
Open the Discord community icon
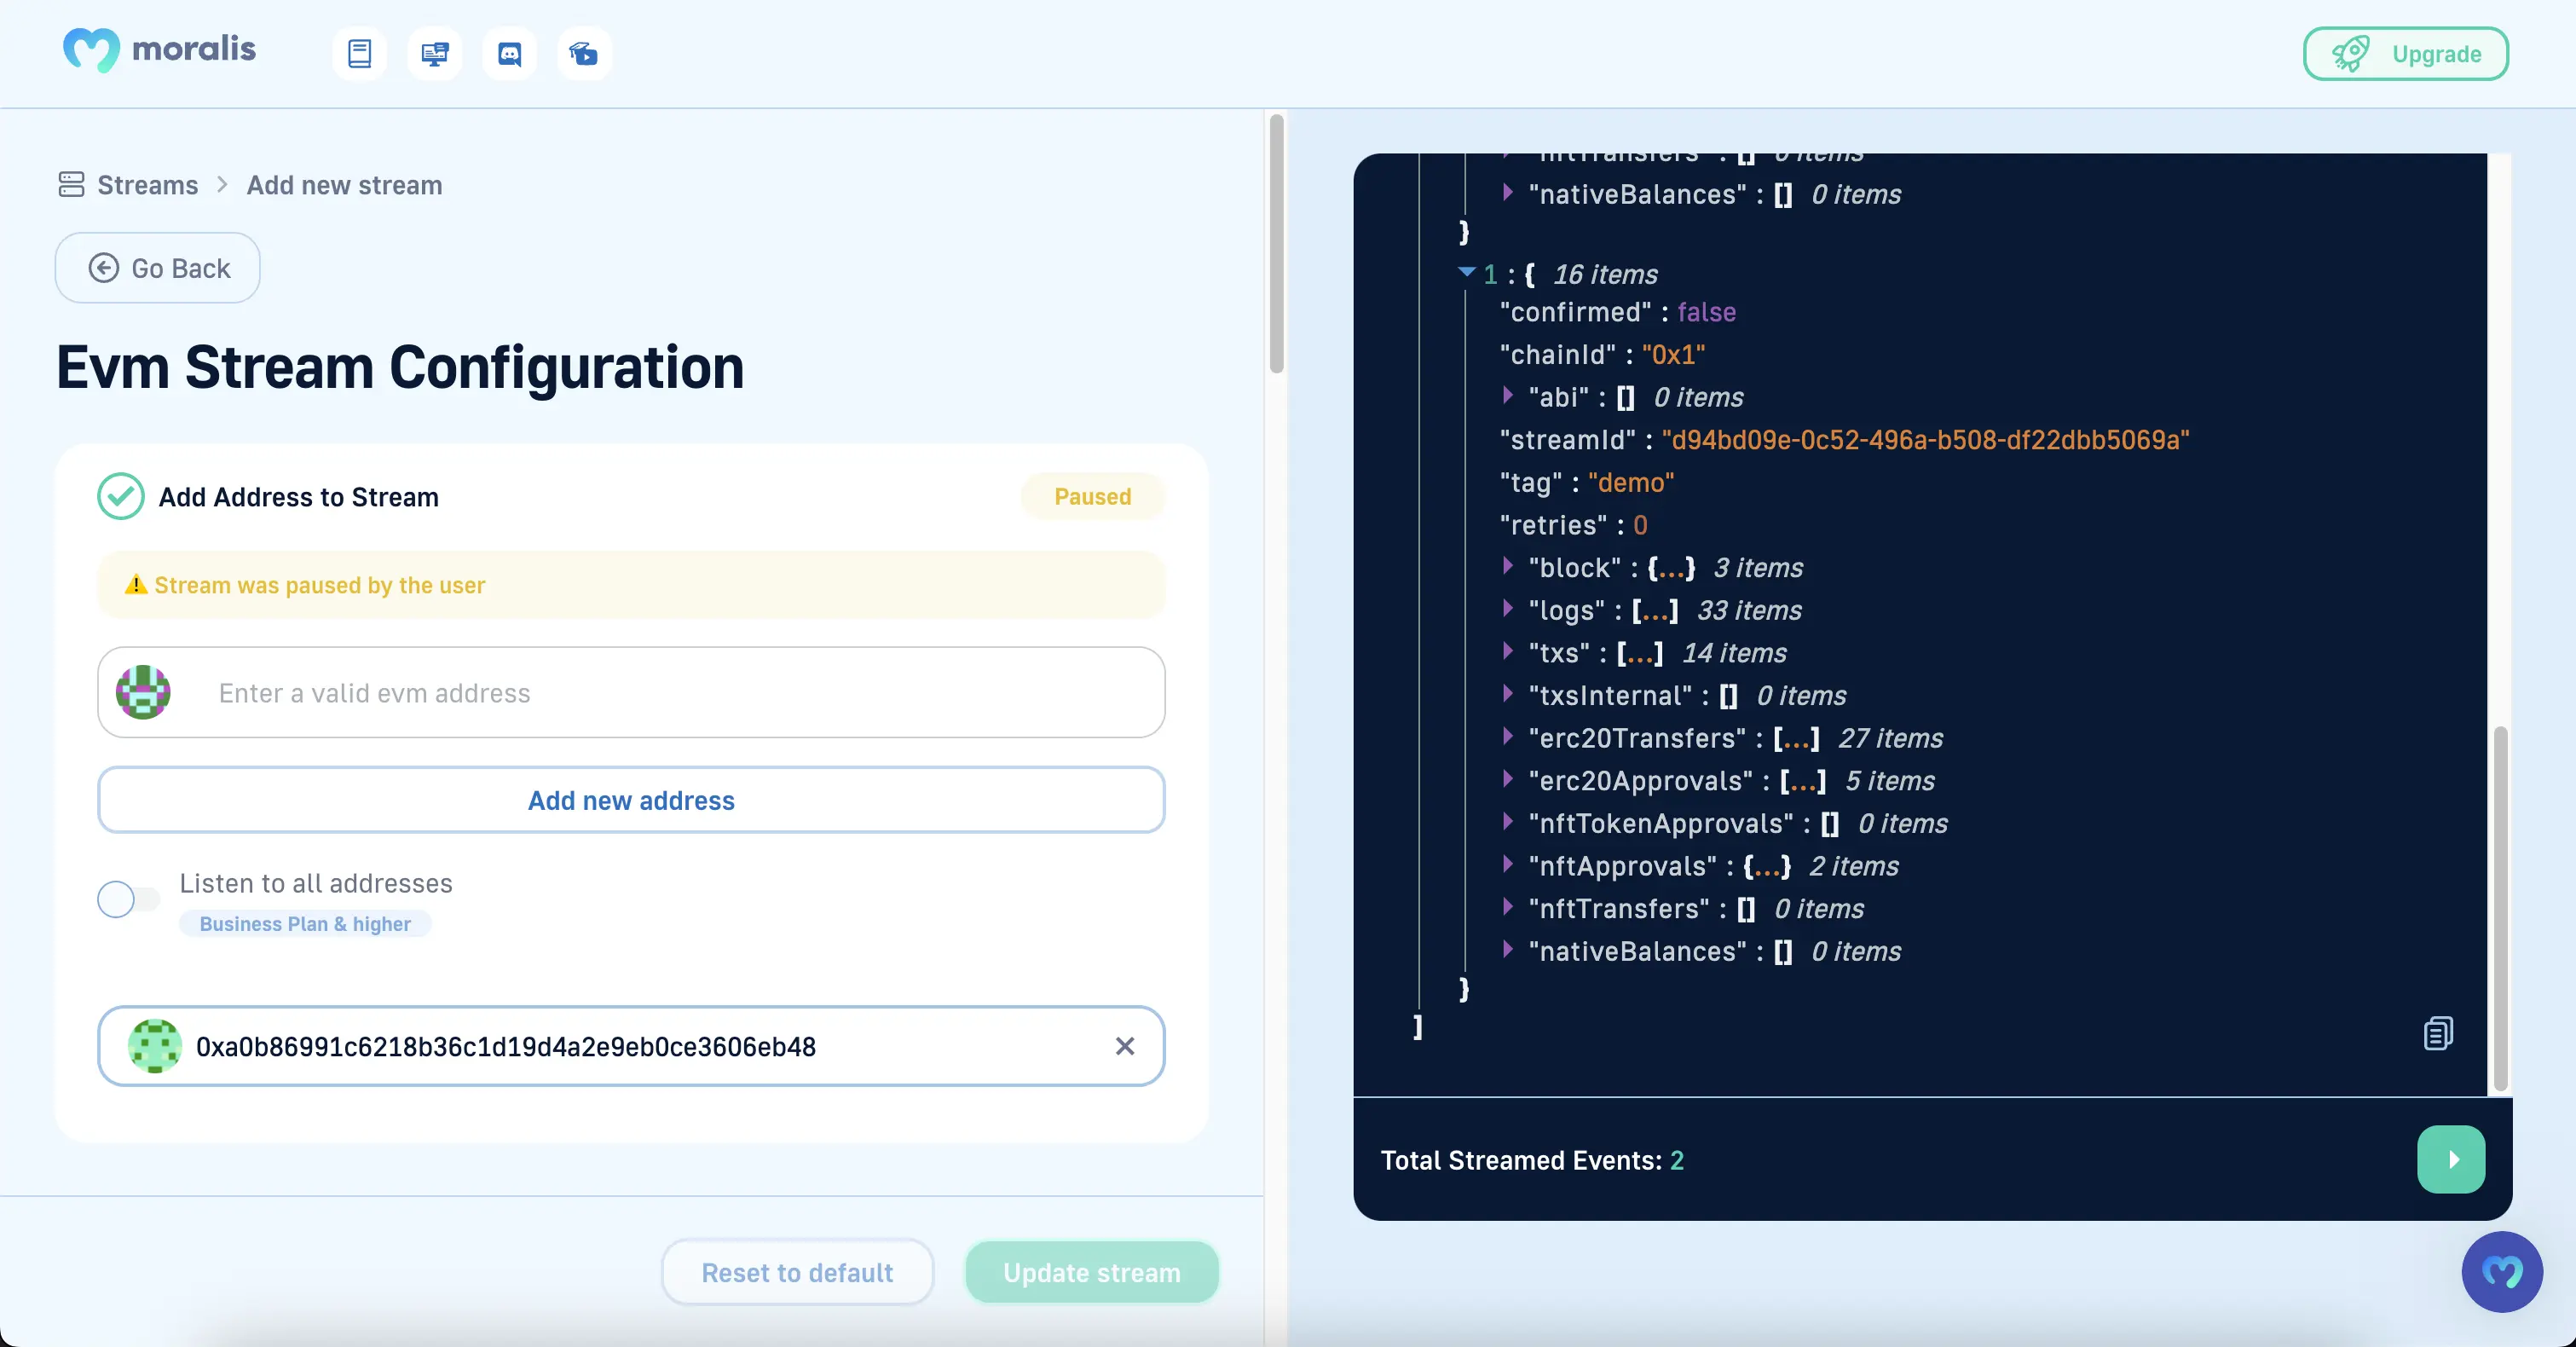(x=509, y=54)
